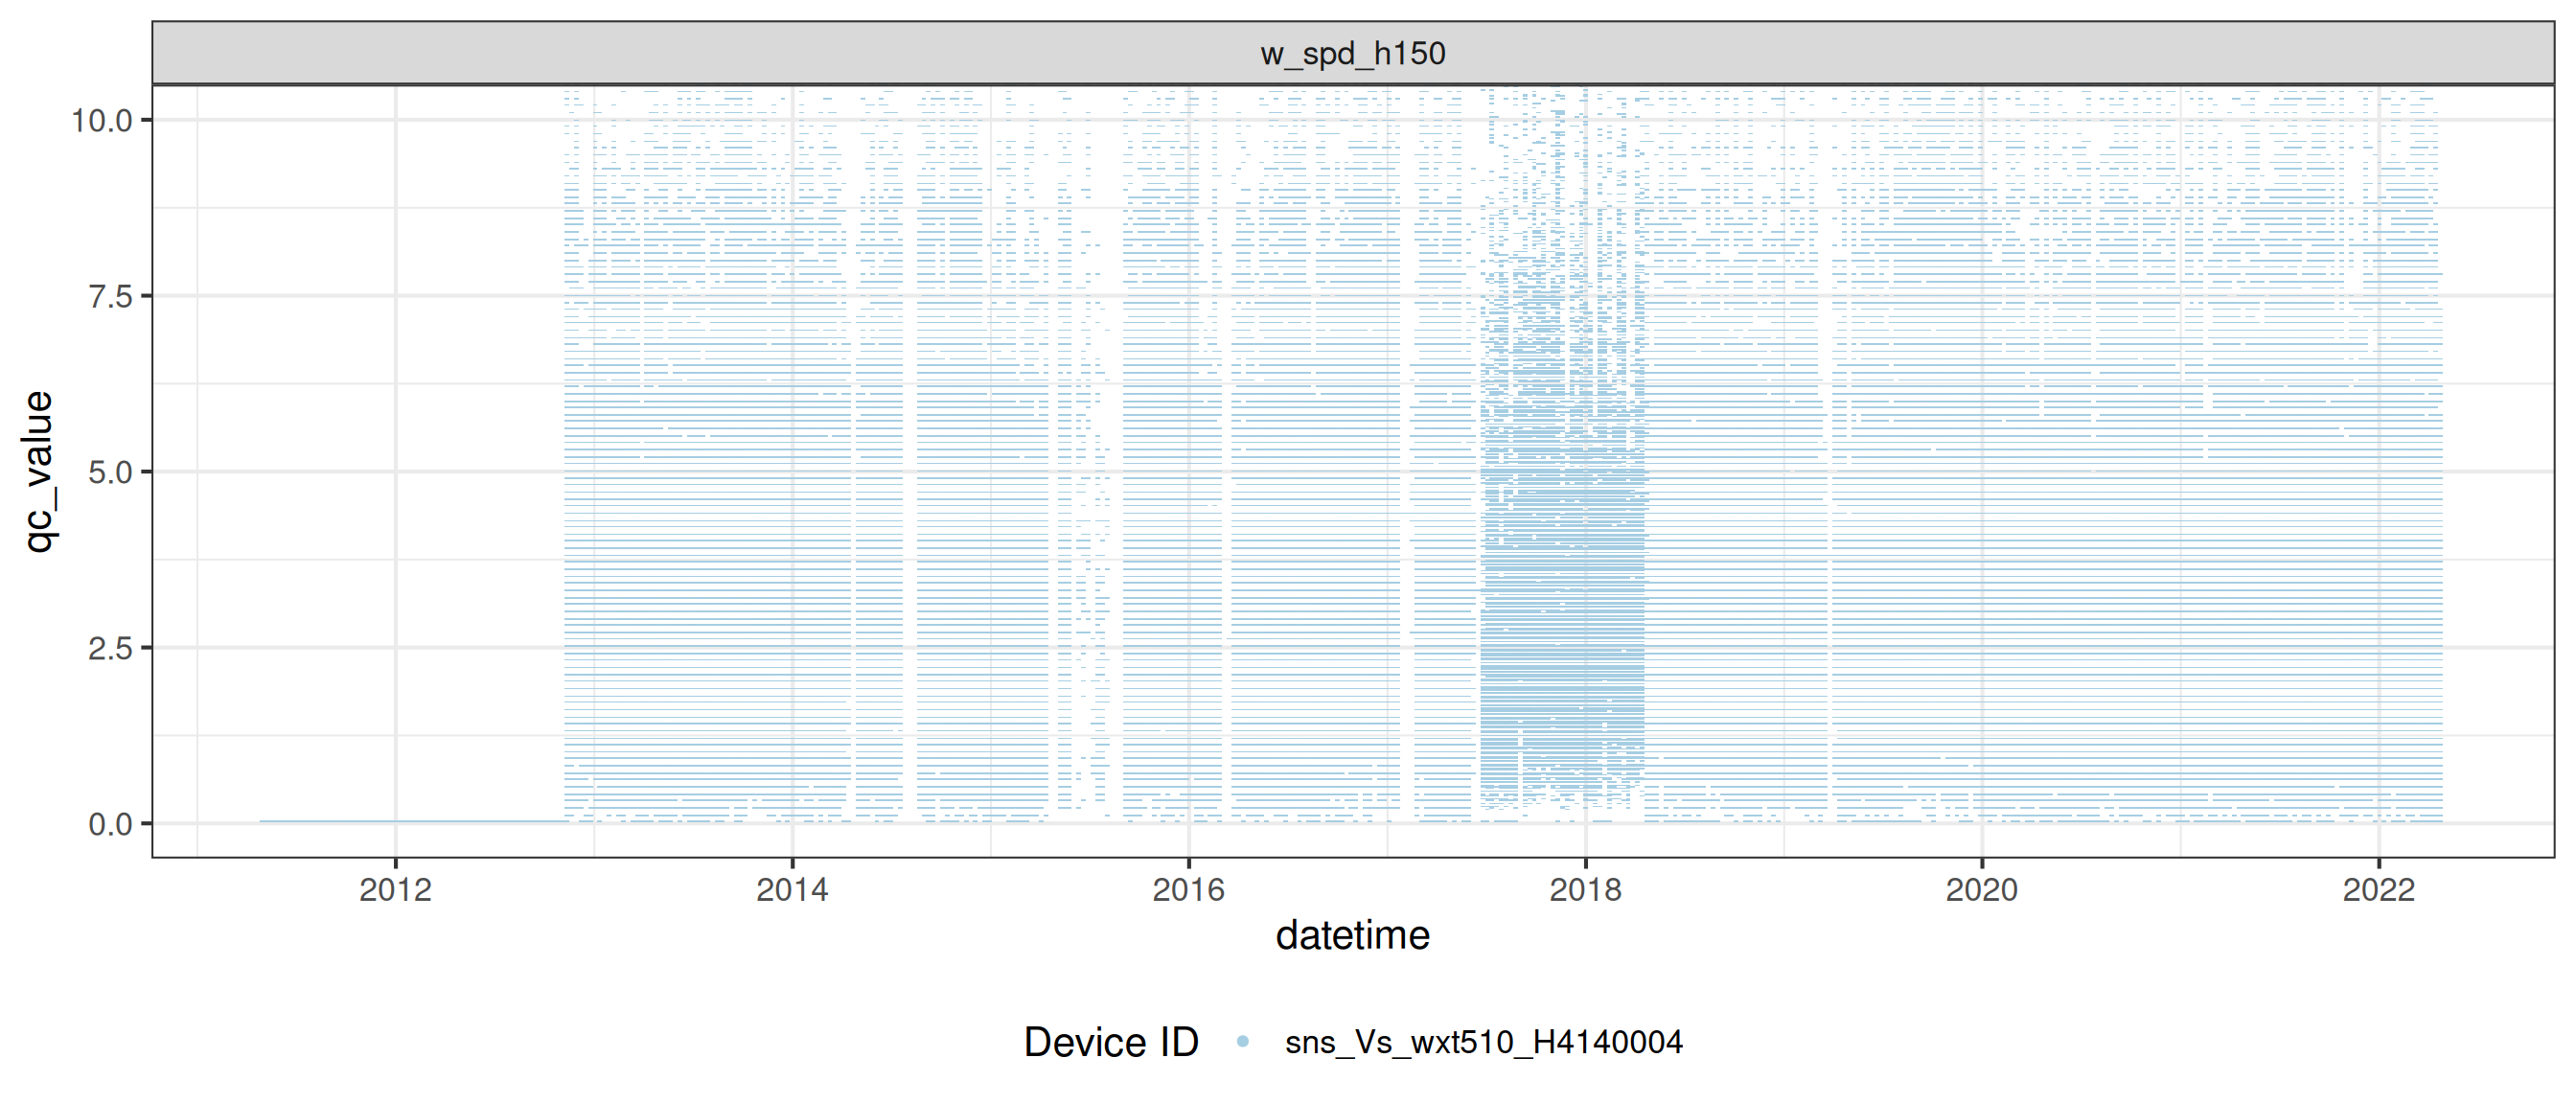Screen dimensions: 2576x1104
Task: Click the 0.0 y-axis tick label
Action: [x=110, y=824]
